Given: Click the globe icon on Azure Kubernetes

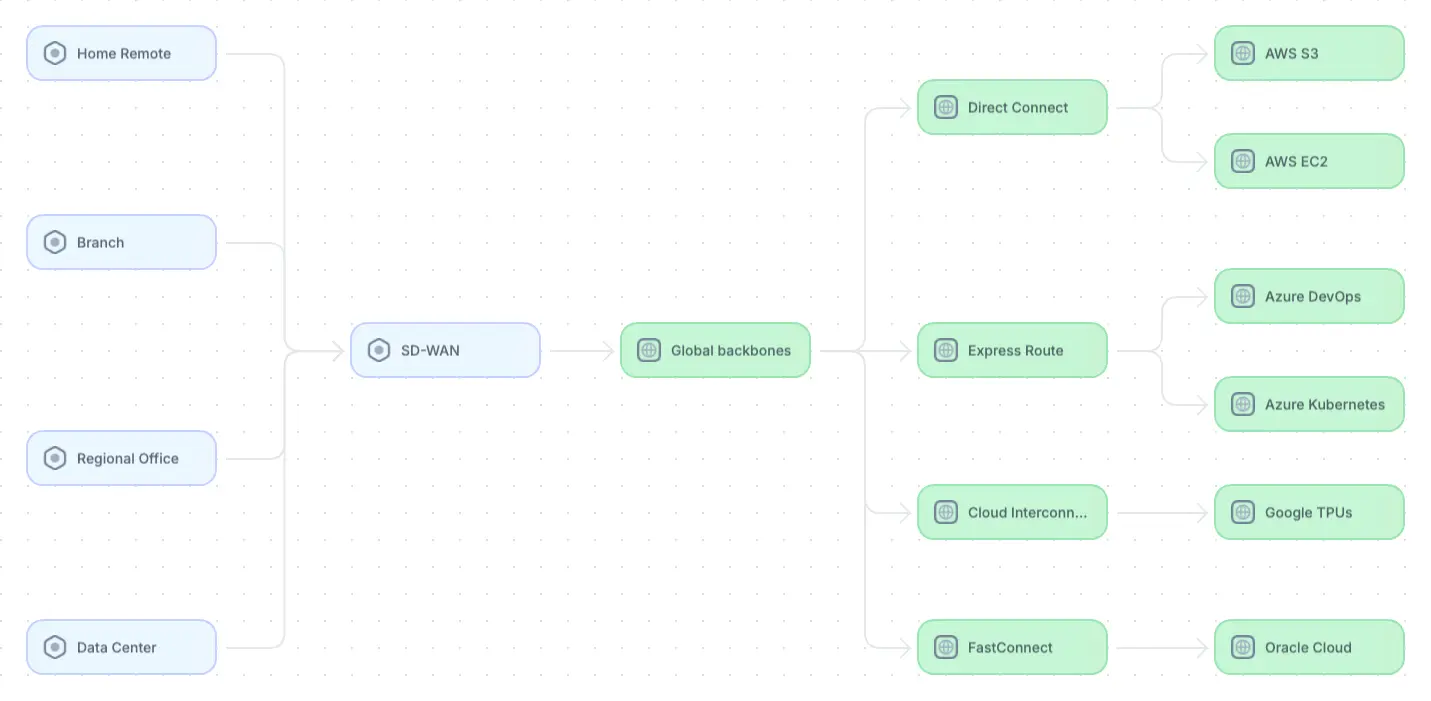Looking at the screenshot, I should point(1243,404).
